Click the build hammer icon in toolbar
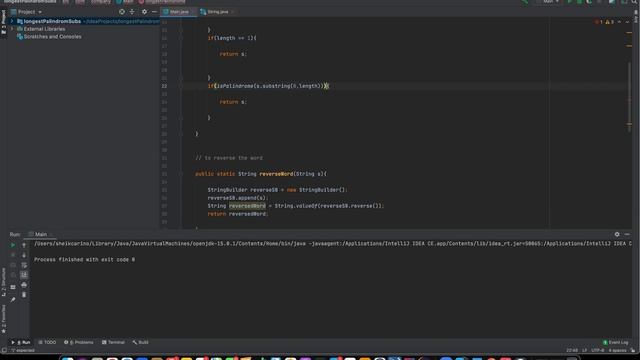The image size is (640, 360). pos(525,2)
